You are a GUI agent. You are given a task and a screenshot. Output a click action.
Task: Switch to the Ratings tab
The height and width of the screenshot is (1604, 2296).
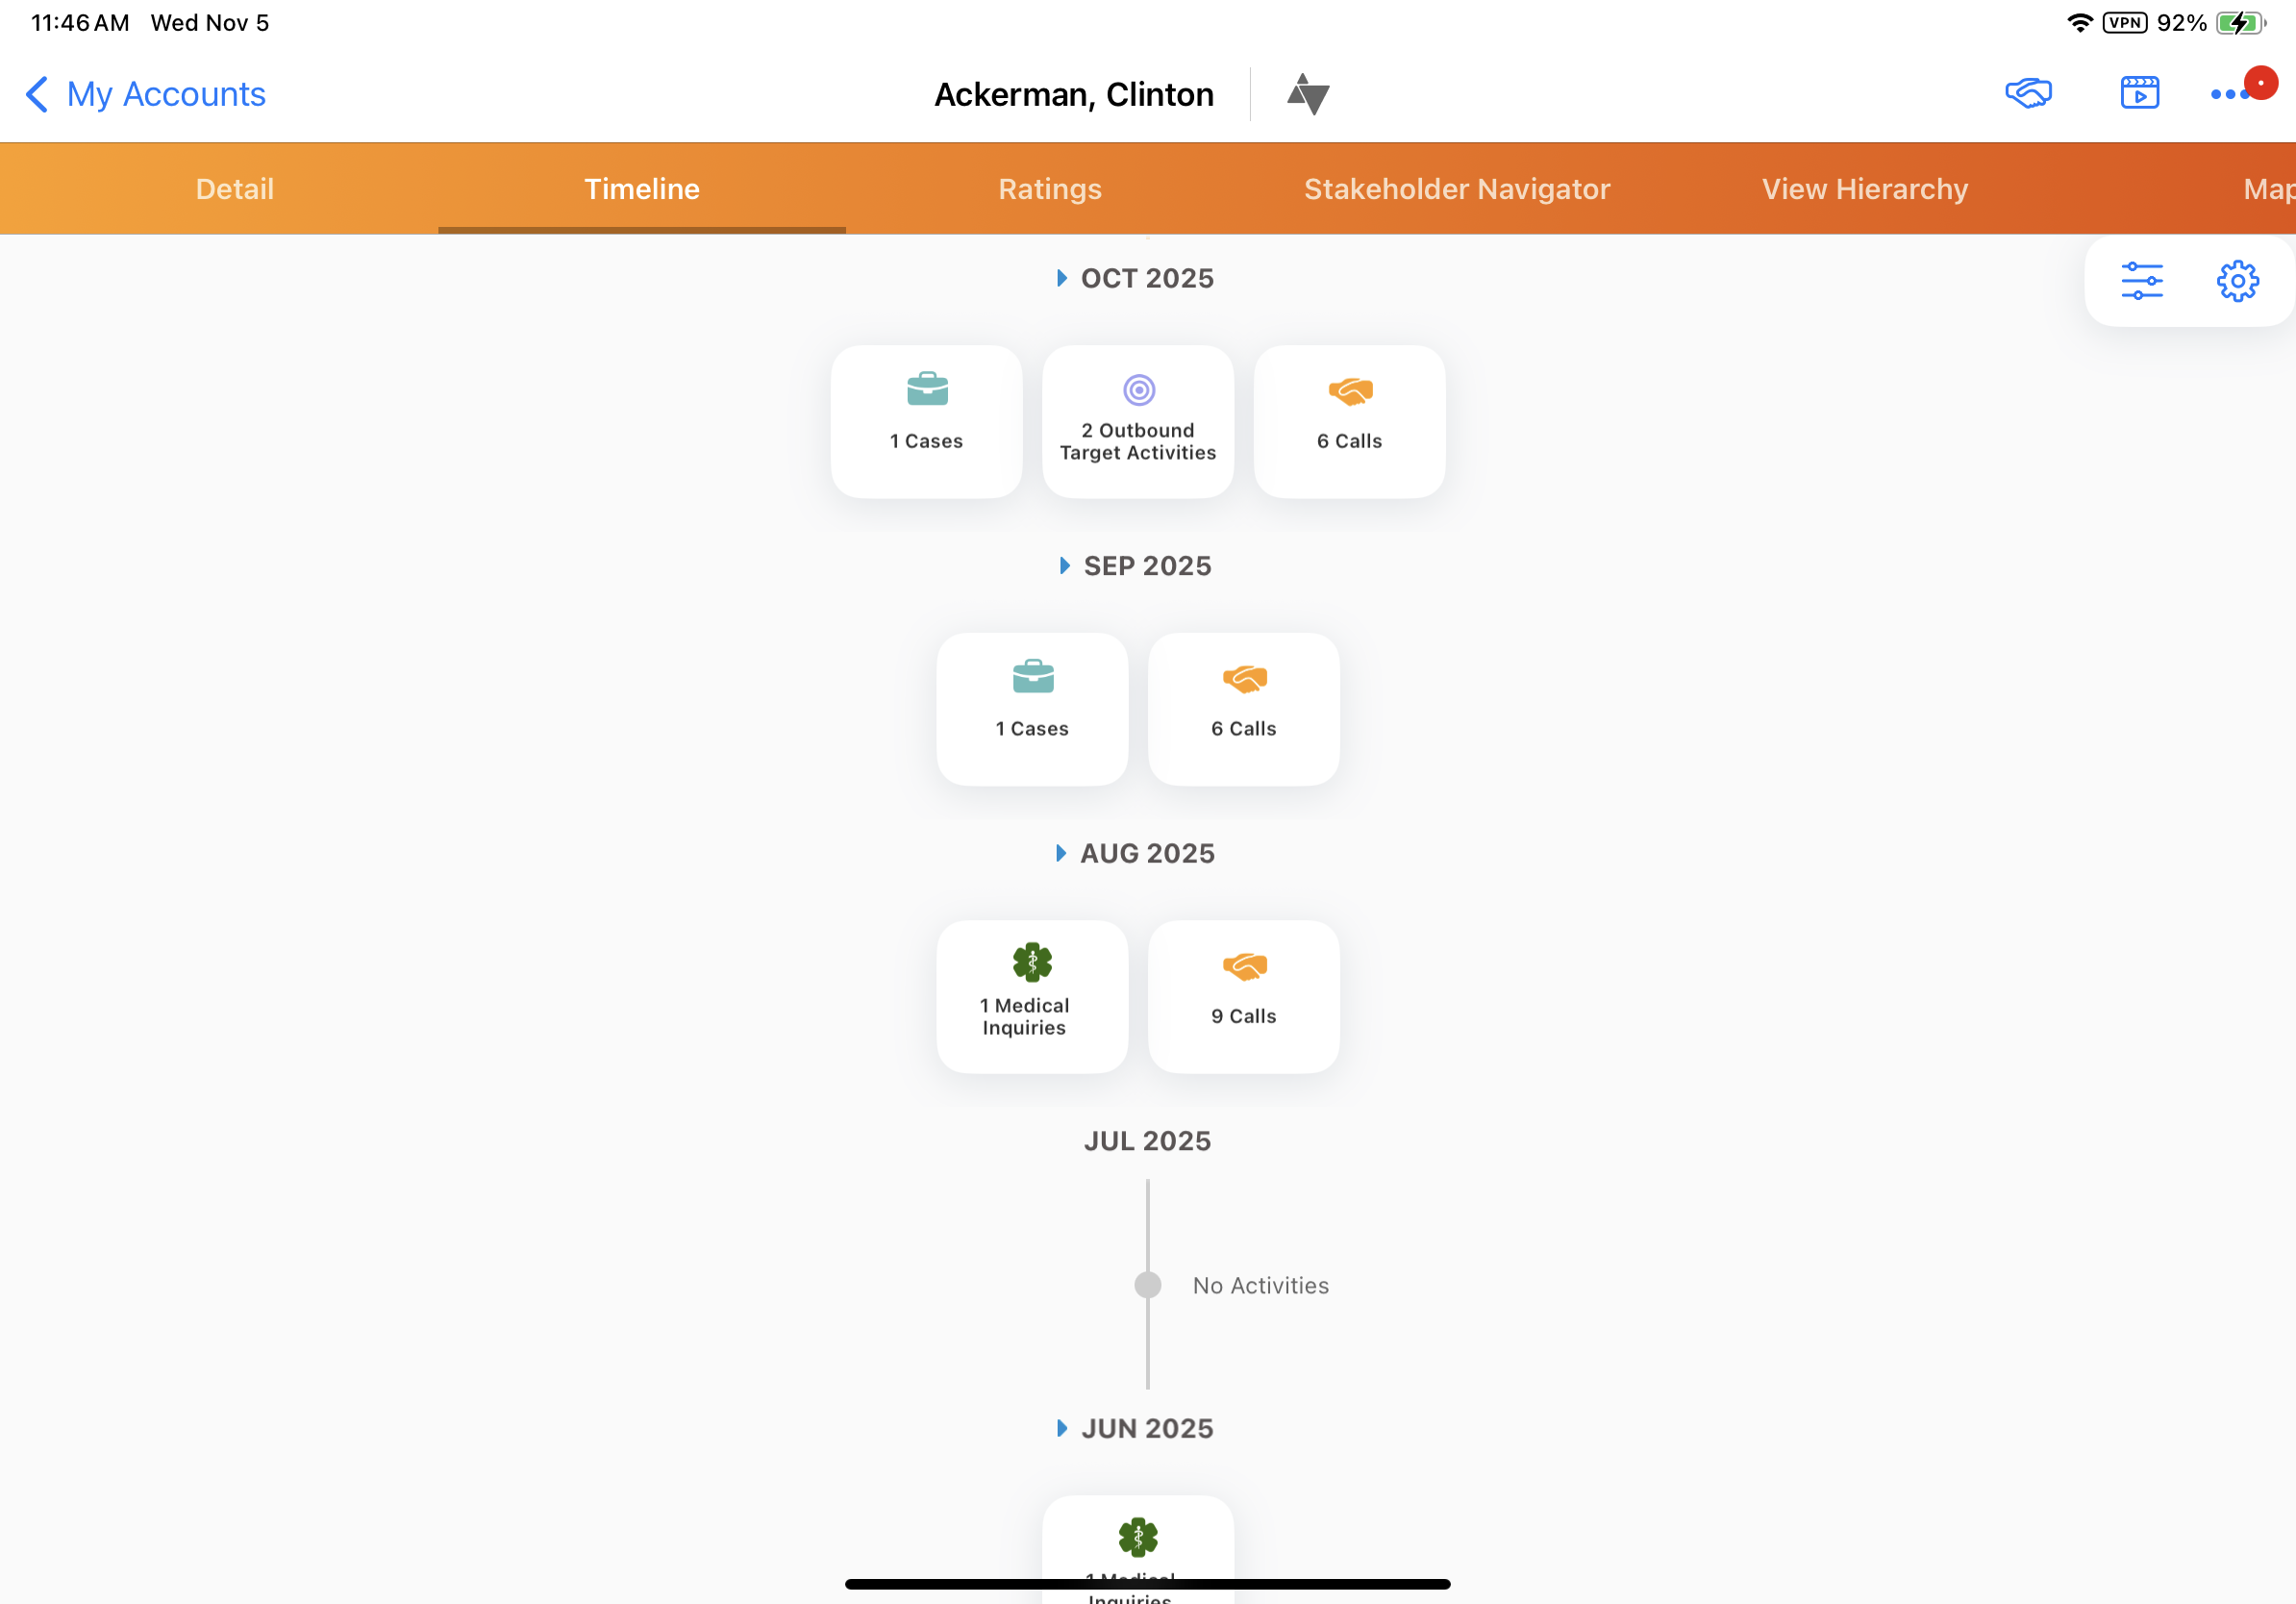tap(1049, 189)
